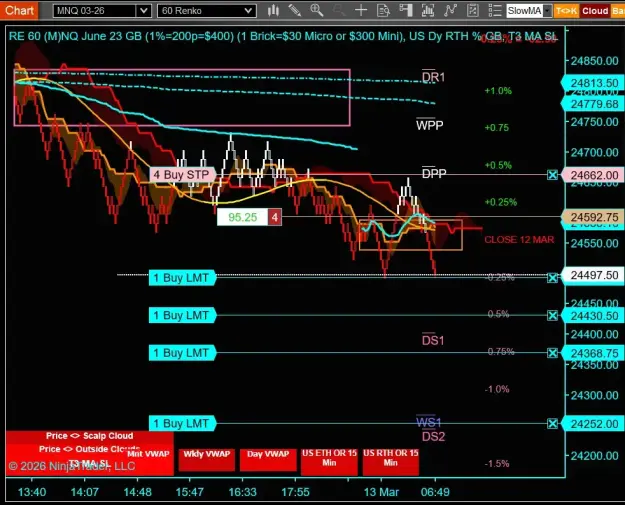Cancel the 24368.75 Buy LMT order X
Screen dimensions: 625x505
552,353
